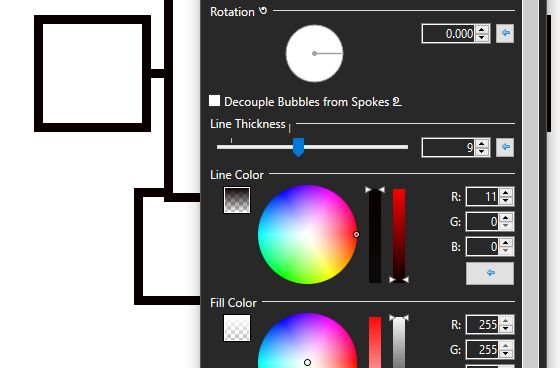560x368 pixels.
Task: Click the Line Color red R field
Action: (482, 197)
